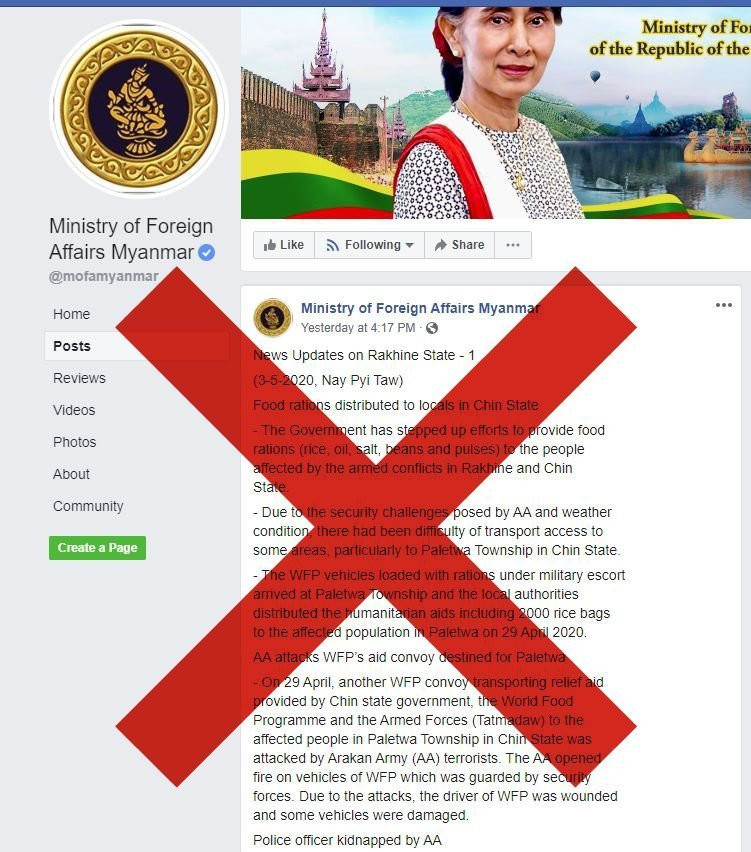The image size is (751, 852).
Task: Open the Reviews section
Action: (x=79, y=378)
